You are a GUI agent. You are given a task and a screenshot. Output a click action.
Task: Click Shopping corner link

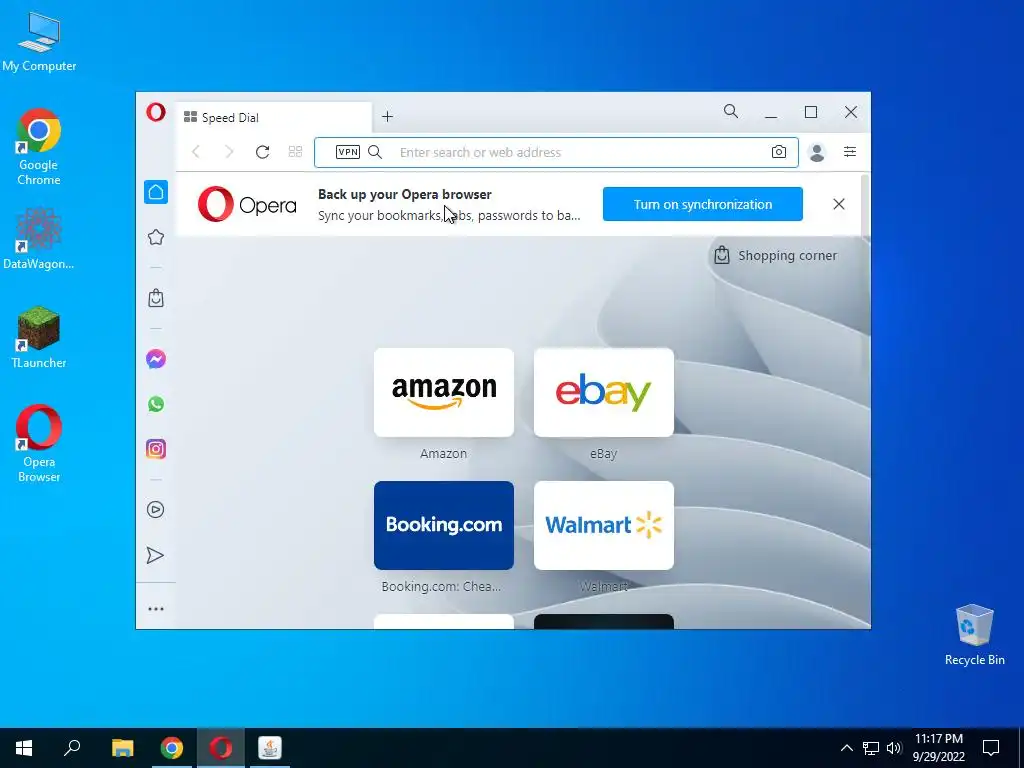776,255
